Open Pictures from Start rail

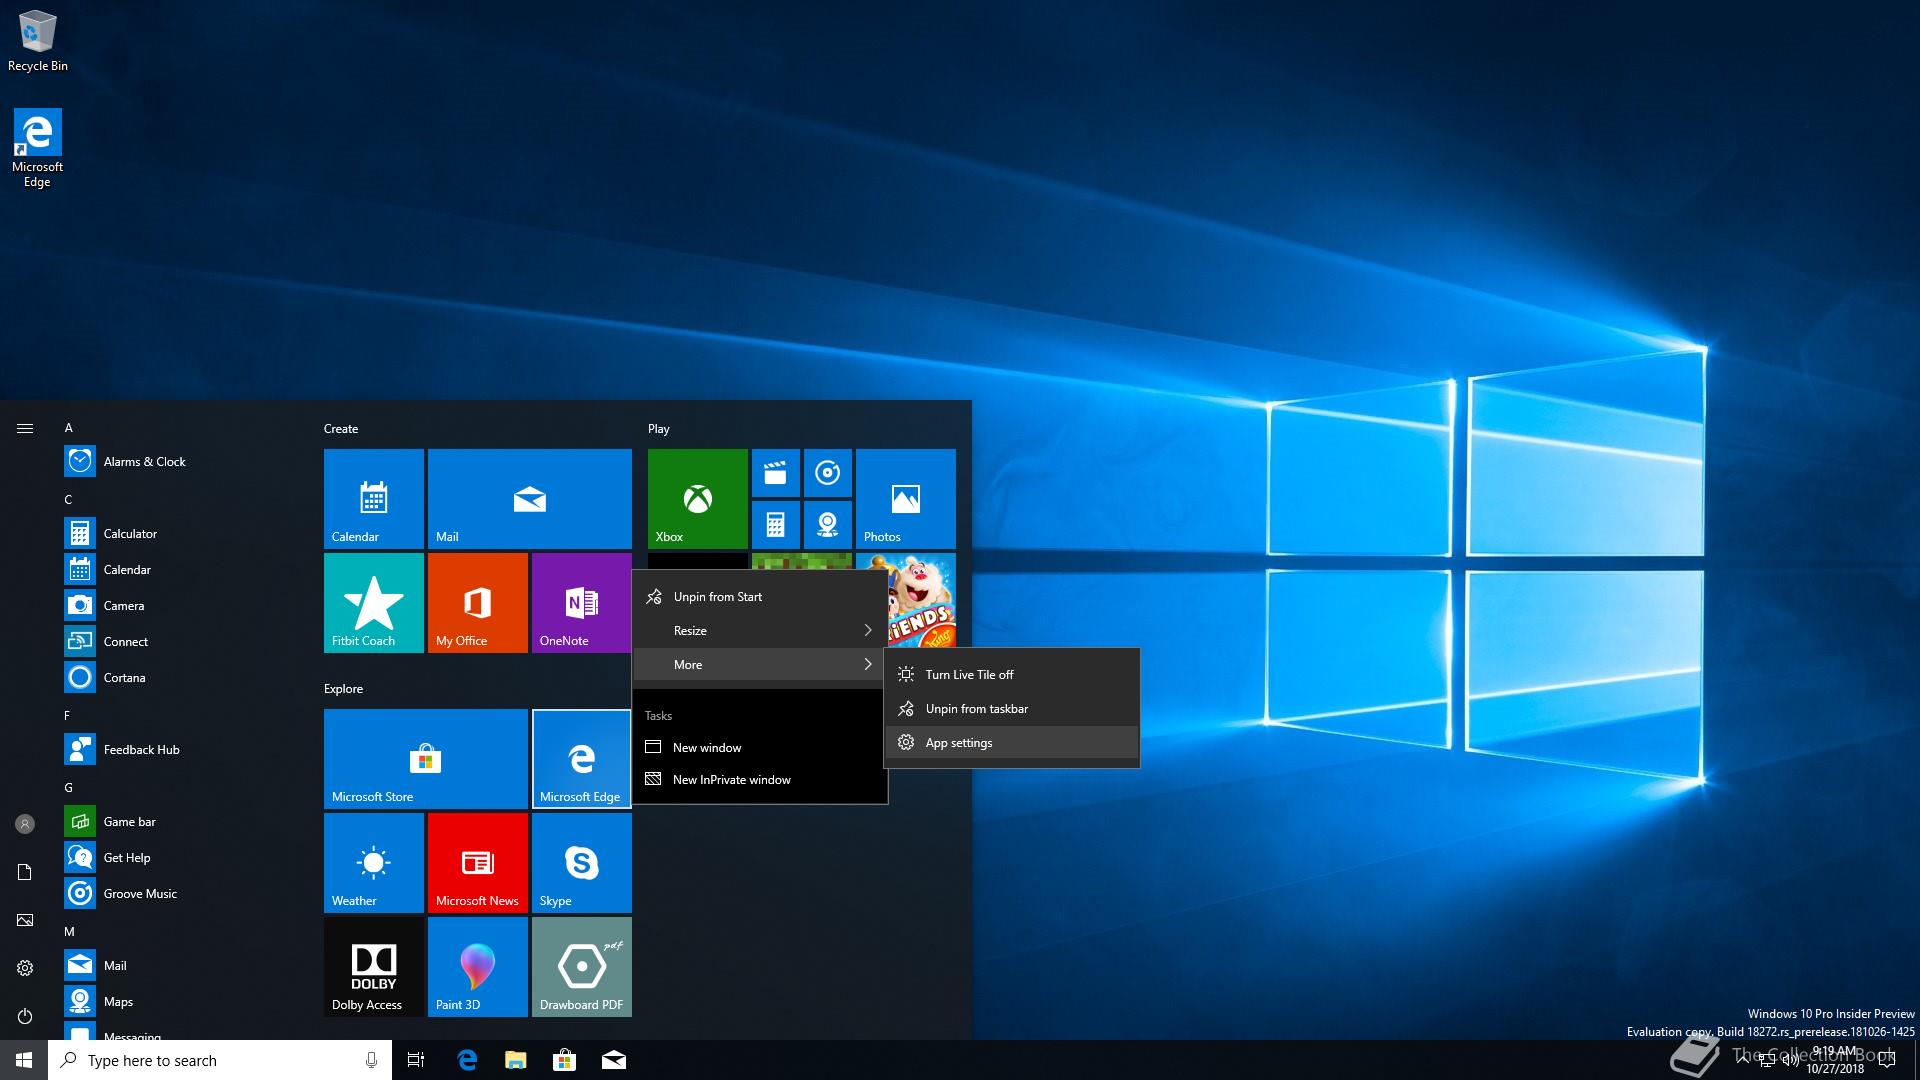coord(25,920)
